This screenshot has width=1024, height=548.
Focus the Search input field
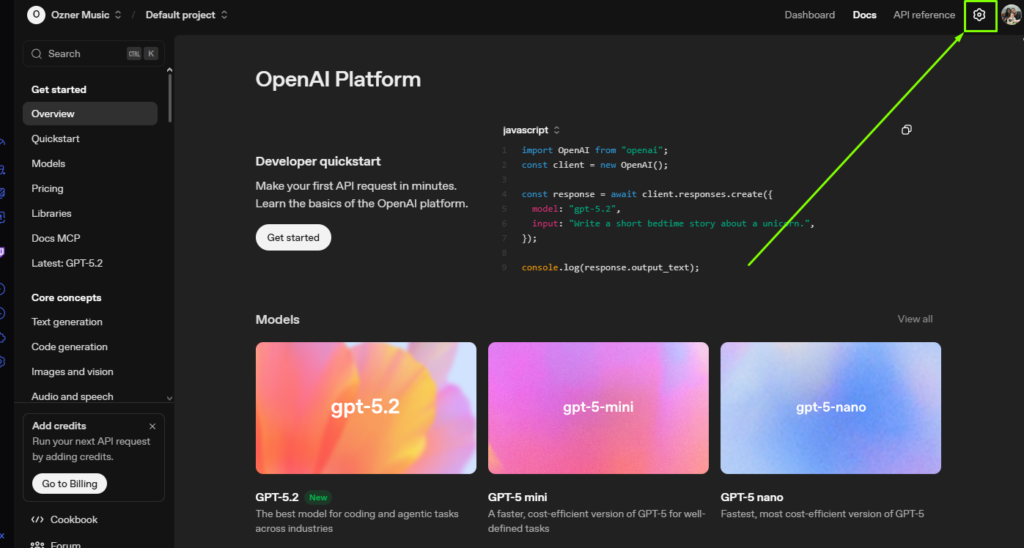(x=93, y=54)
